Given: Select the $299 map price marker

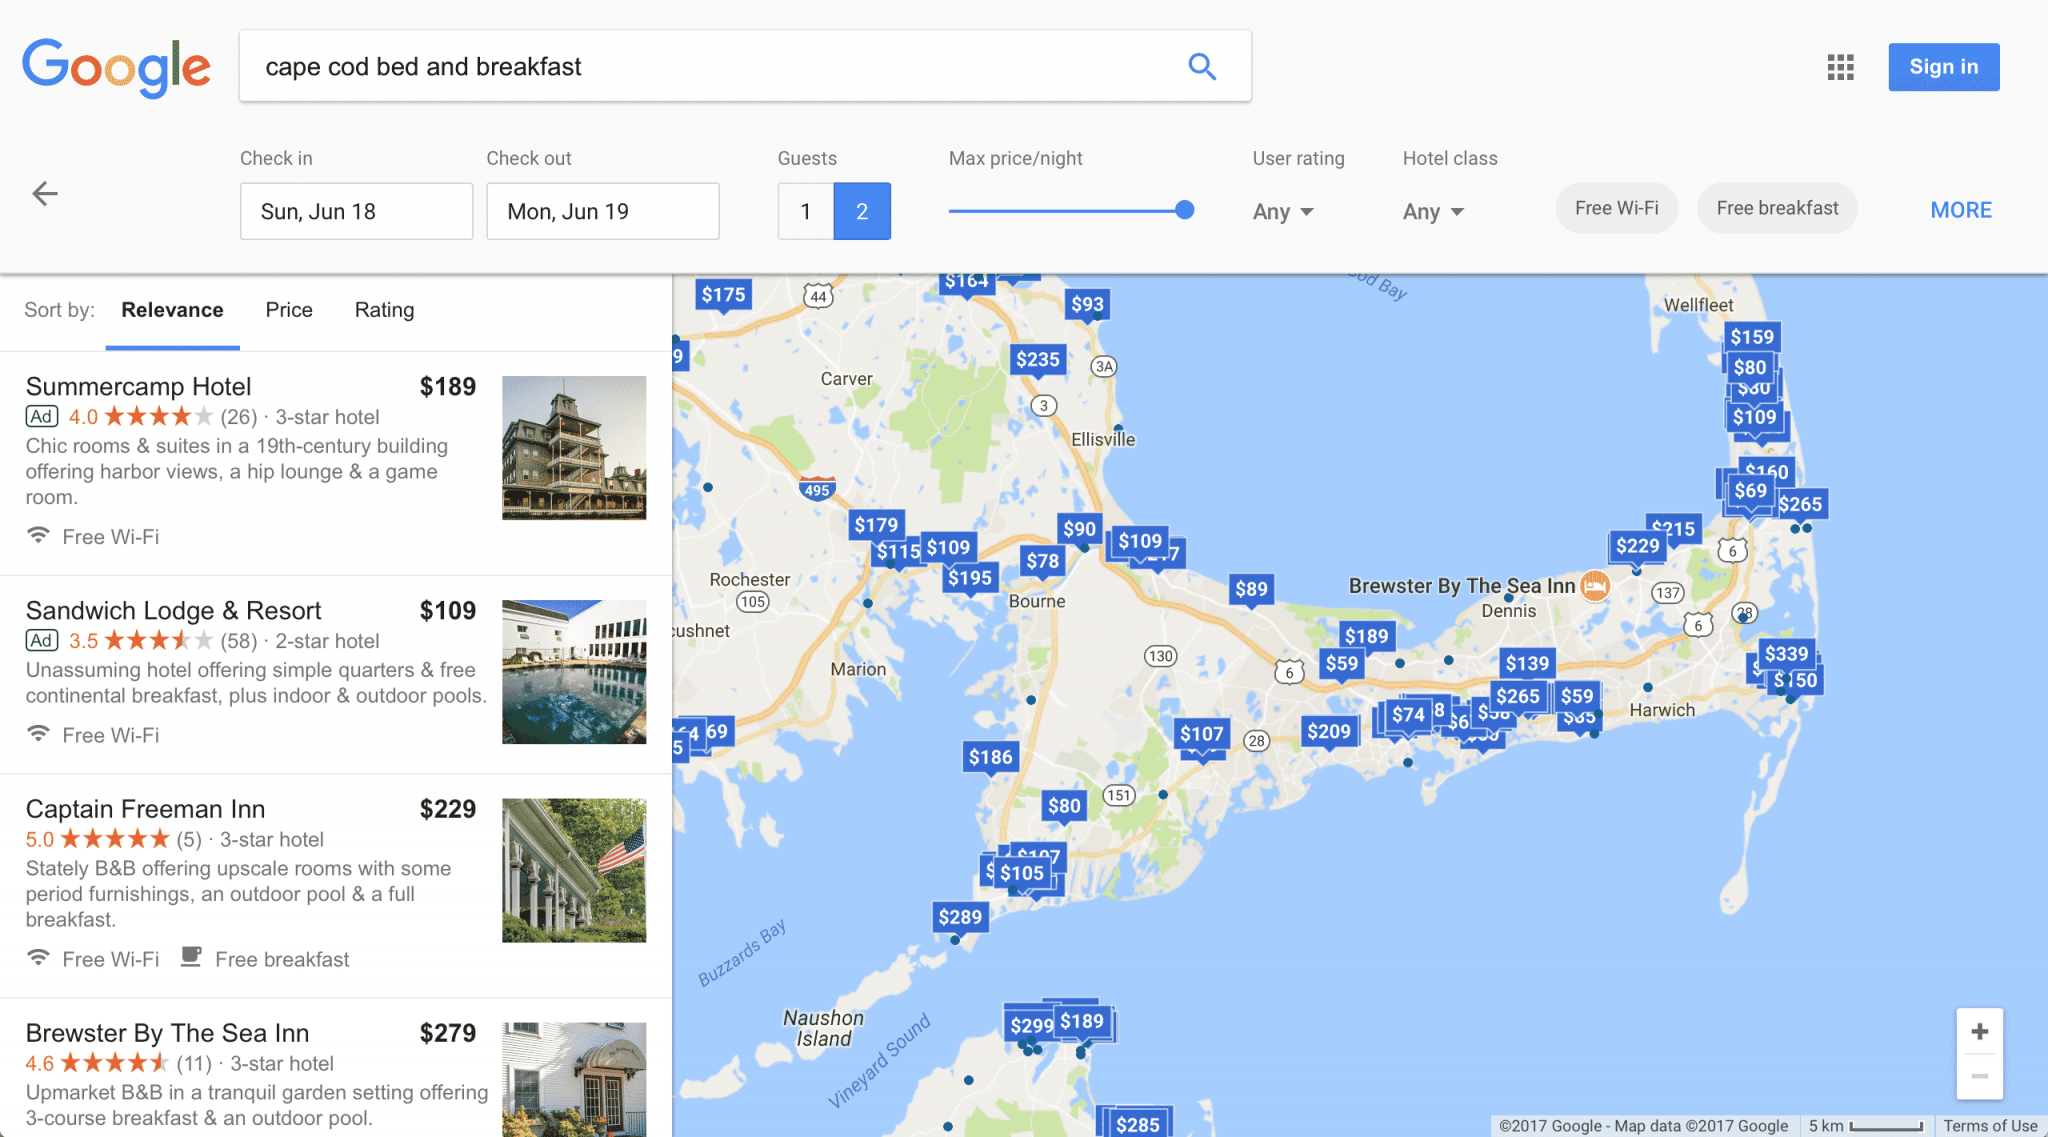Looking at the screenshot, I should click(x=1030, y=1025).
